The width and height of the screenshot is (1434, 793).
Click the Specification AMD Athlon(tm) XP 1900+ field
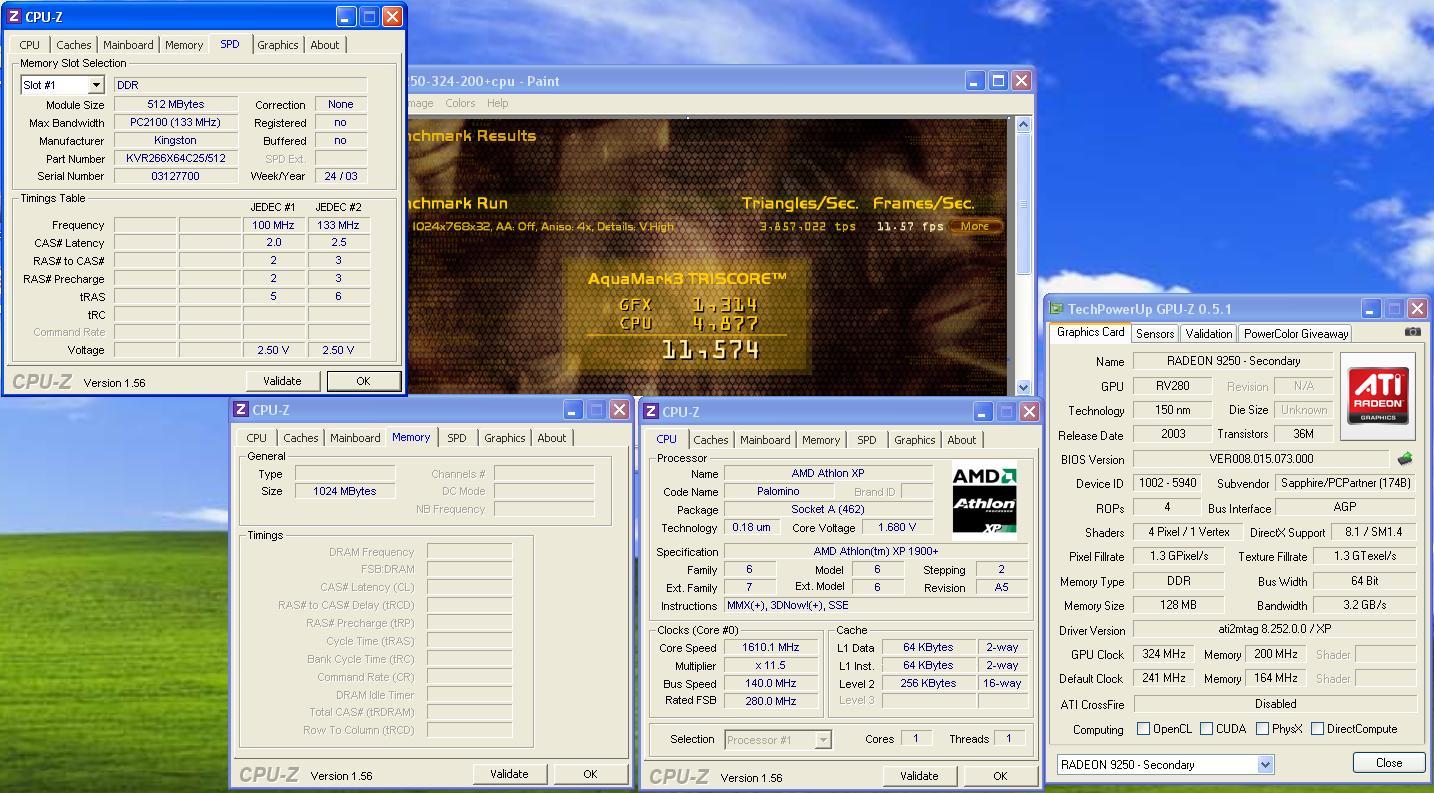click(876, 551)
